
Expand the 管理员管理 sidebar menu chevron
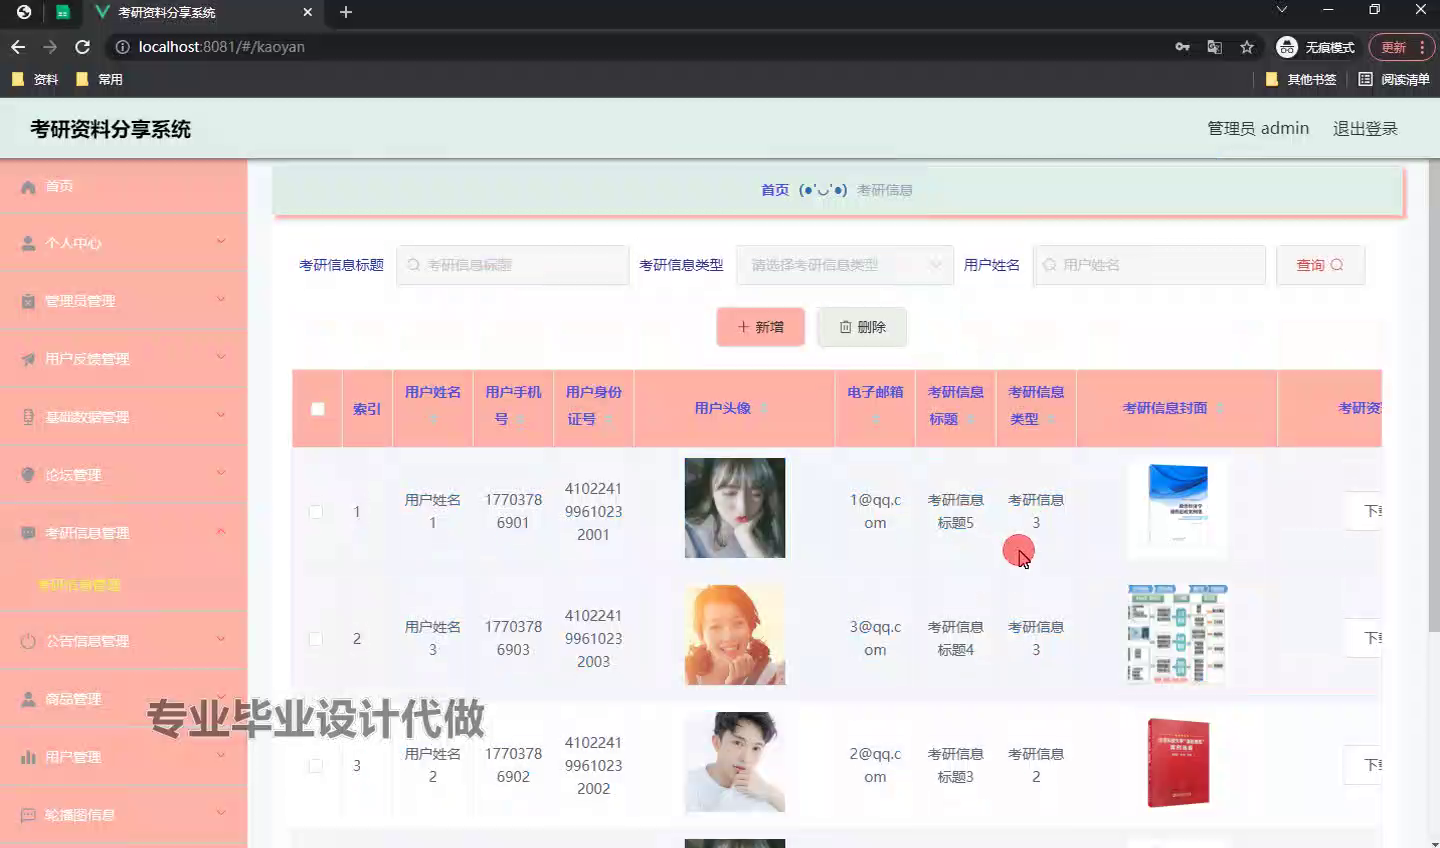(221, 299)
